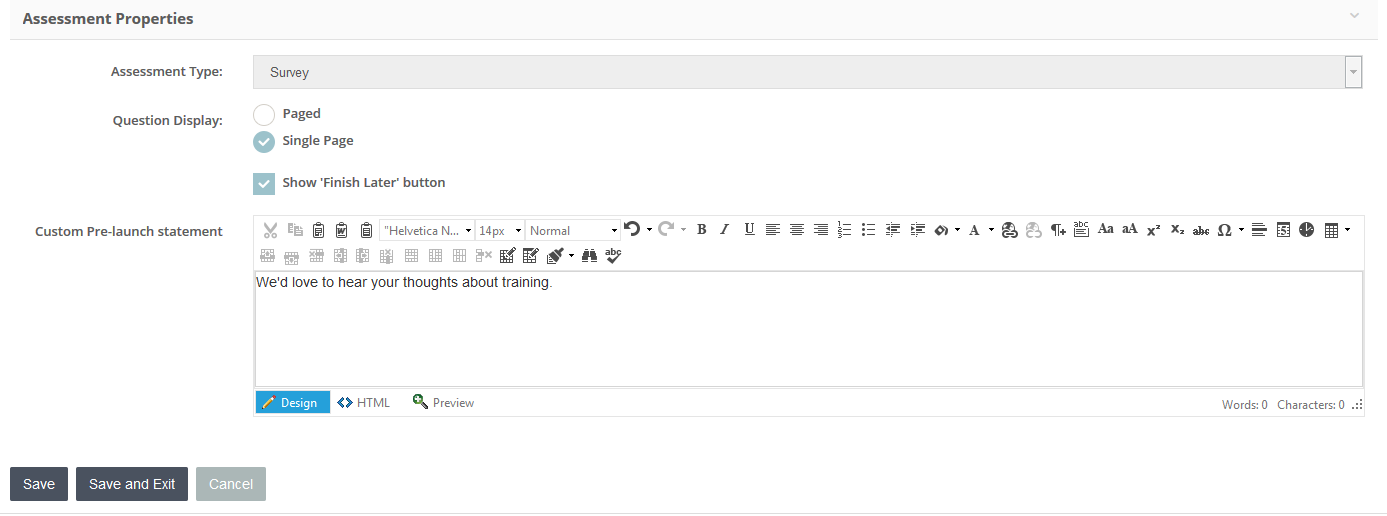
Task: Apply italic formatting to text
Action: pyautogui.click(x=725, y=230)
